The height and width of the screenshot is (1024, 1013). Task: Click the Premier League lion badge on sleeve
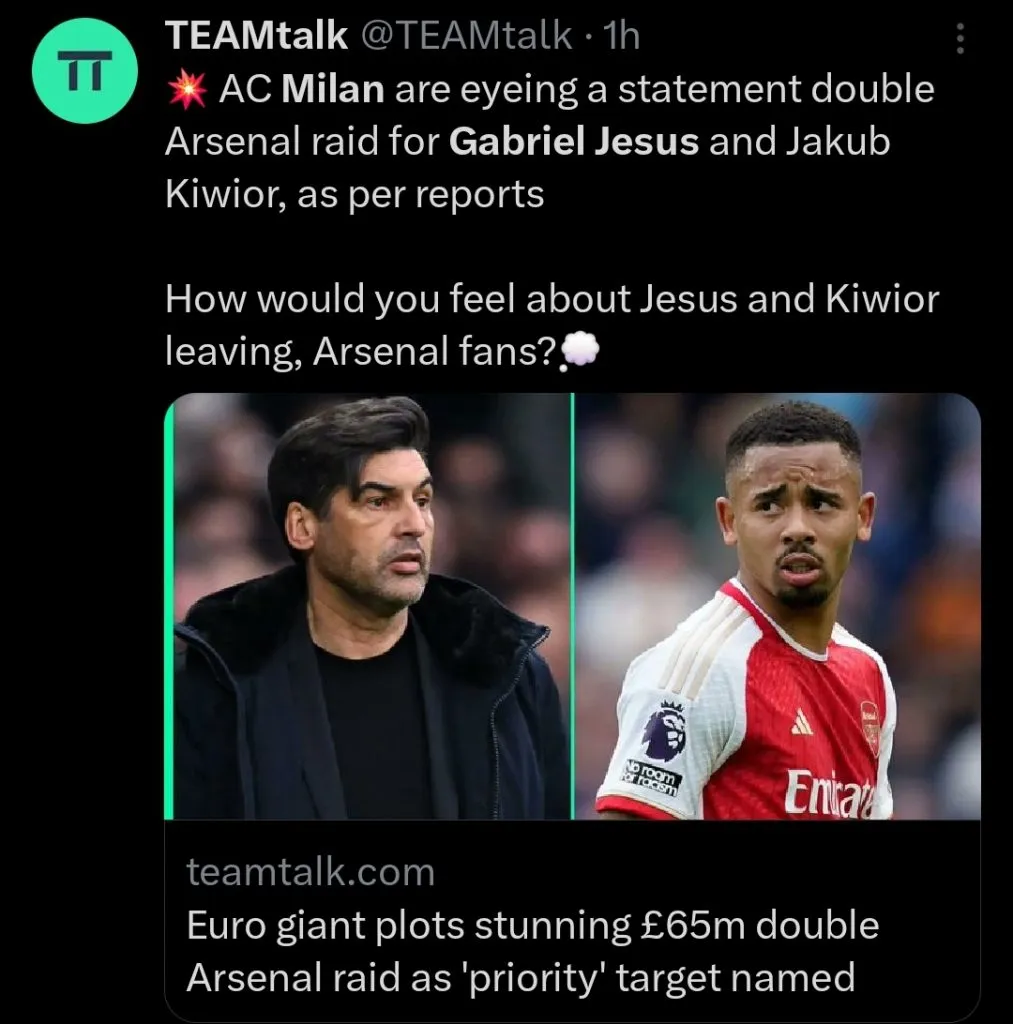664,731
